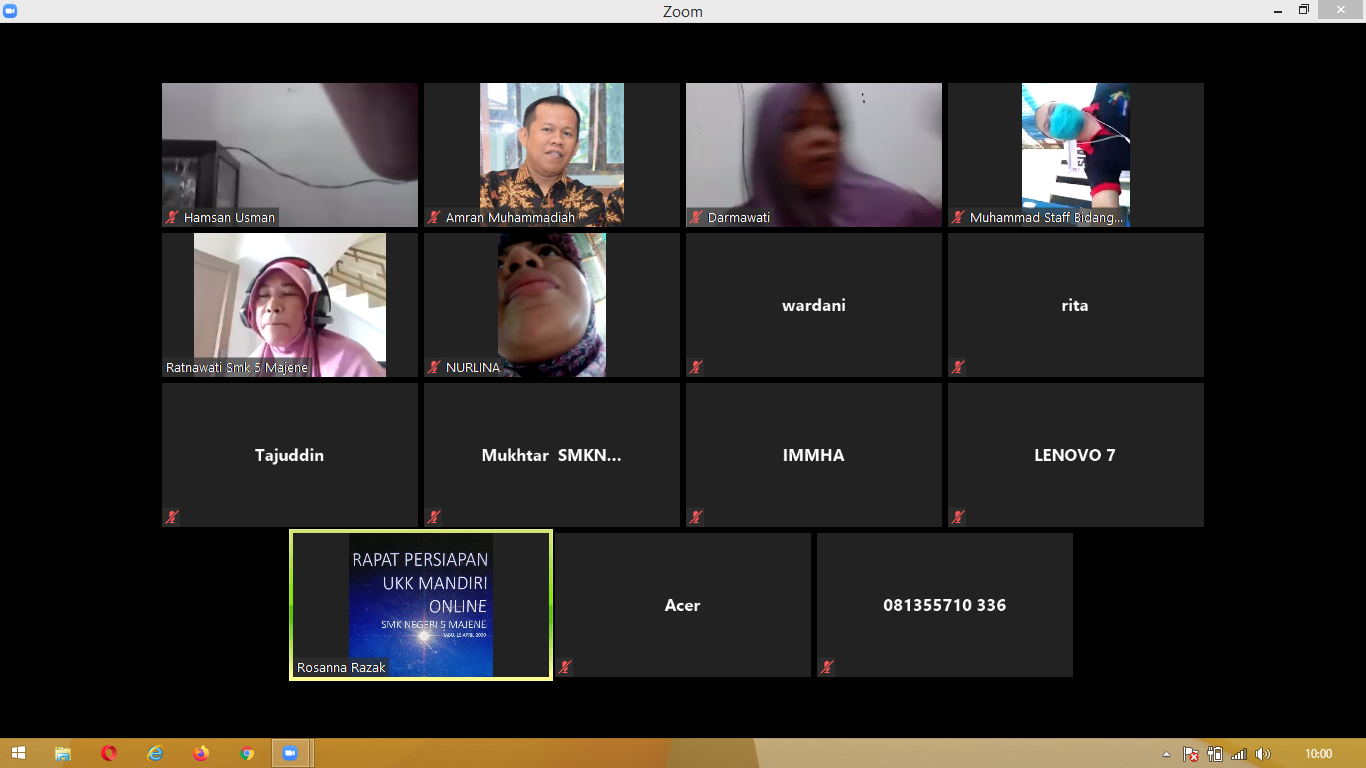This screenshot has height=768, width=1366.
Task: Select the NURLINA video tile
Action: pos(552,305)
